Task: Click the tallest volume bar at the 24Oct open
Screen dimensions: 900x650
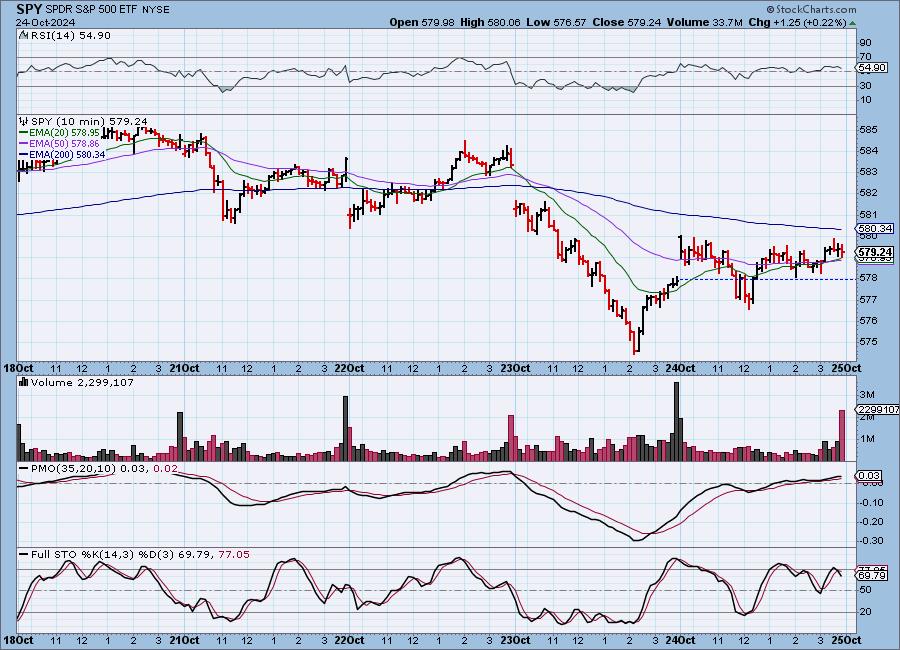Action: tap(676, 421)
